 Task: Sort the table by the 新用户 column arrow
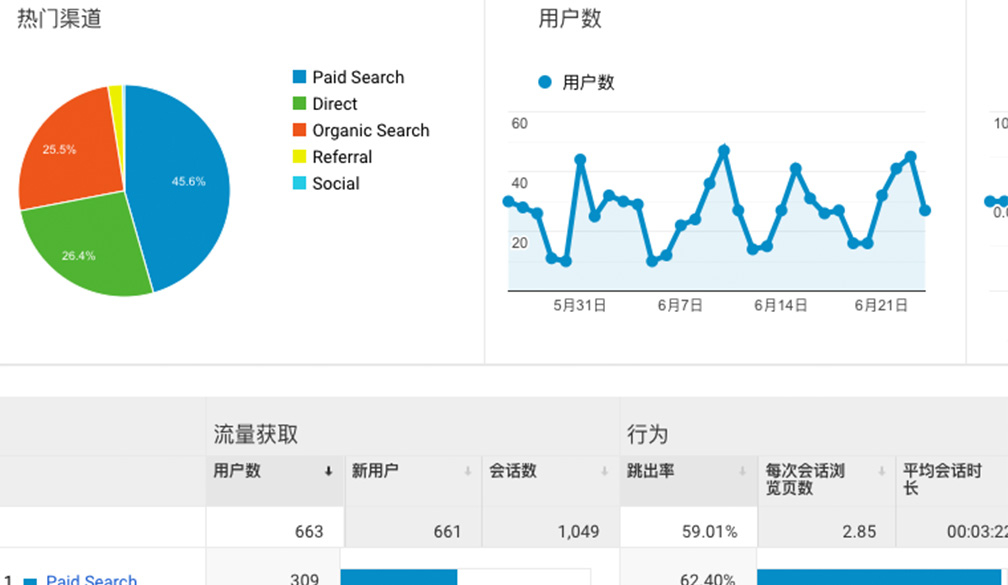[x=467, y=472]
